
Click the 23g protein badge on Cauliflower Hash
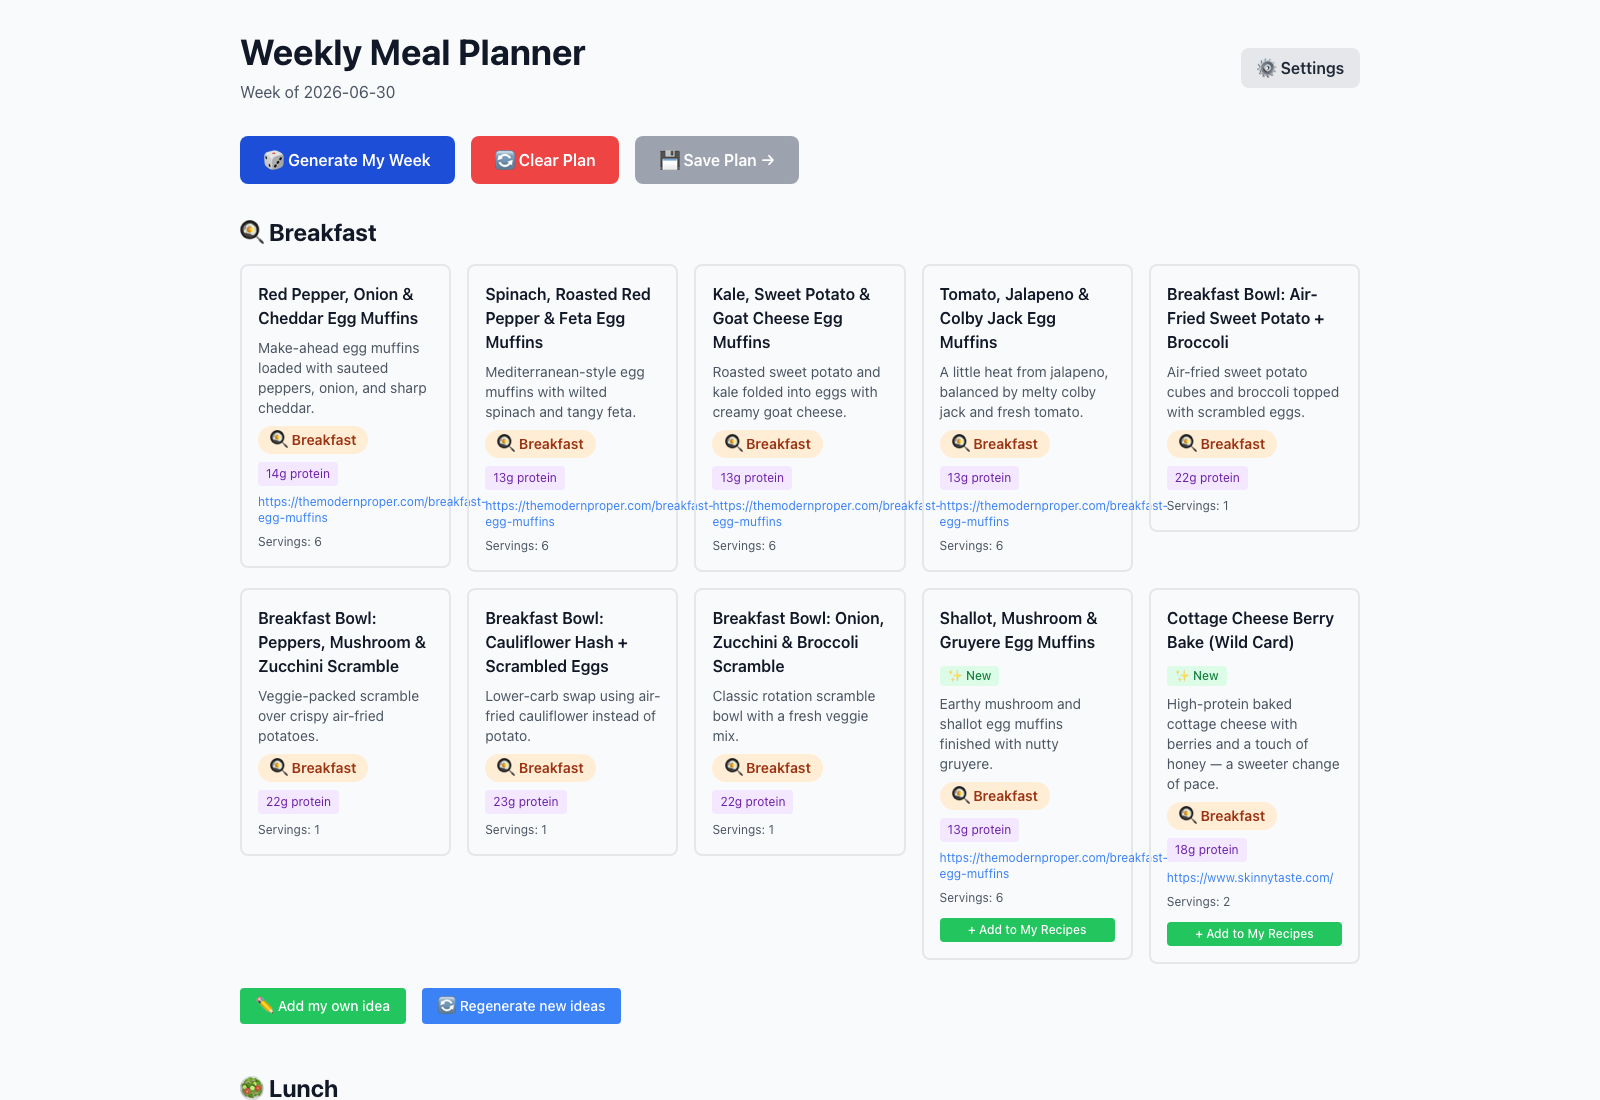click(x=526, y=802)
